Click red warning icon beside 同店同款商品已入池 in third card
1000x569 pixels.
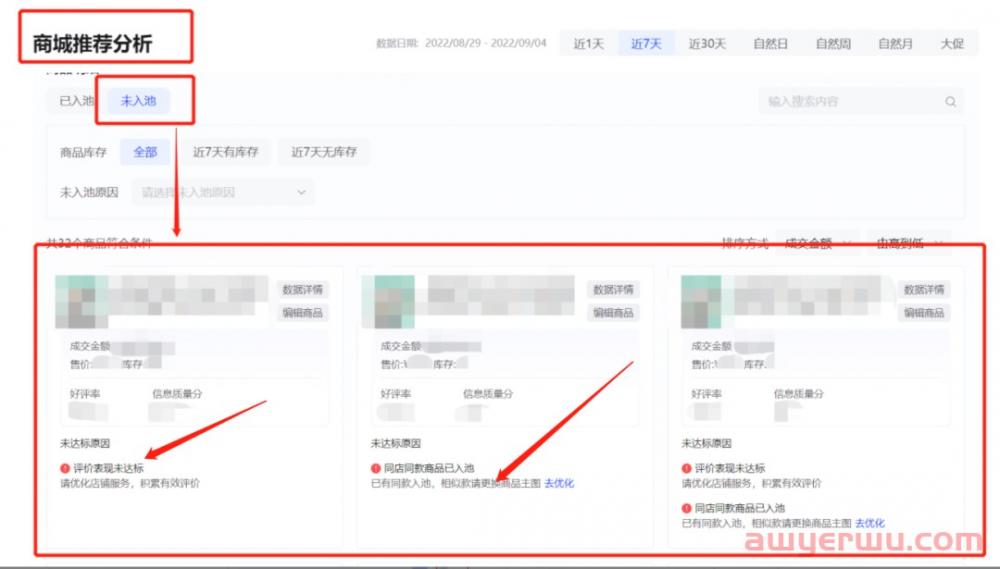click(x=686, y=508)
